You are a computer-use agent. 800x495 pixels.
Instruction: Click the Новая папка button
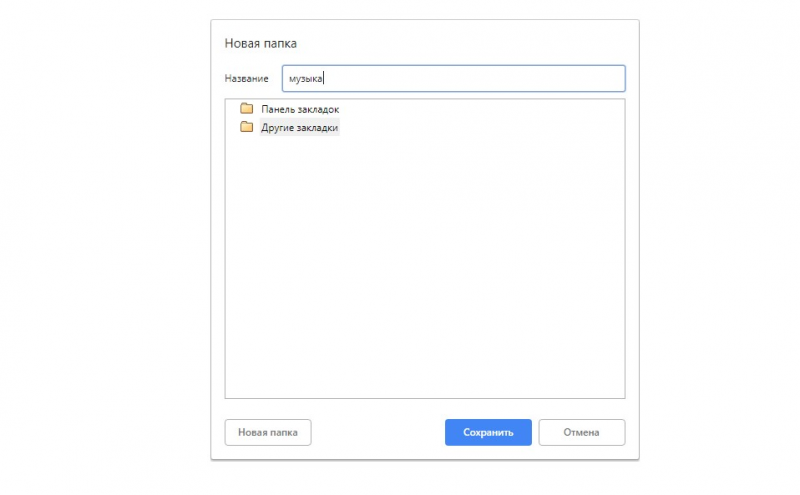pos(268,432)
